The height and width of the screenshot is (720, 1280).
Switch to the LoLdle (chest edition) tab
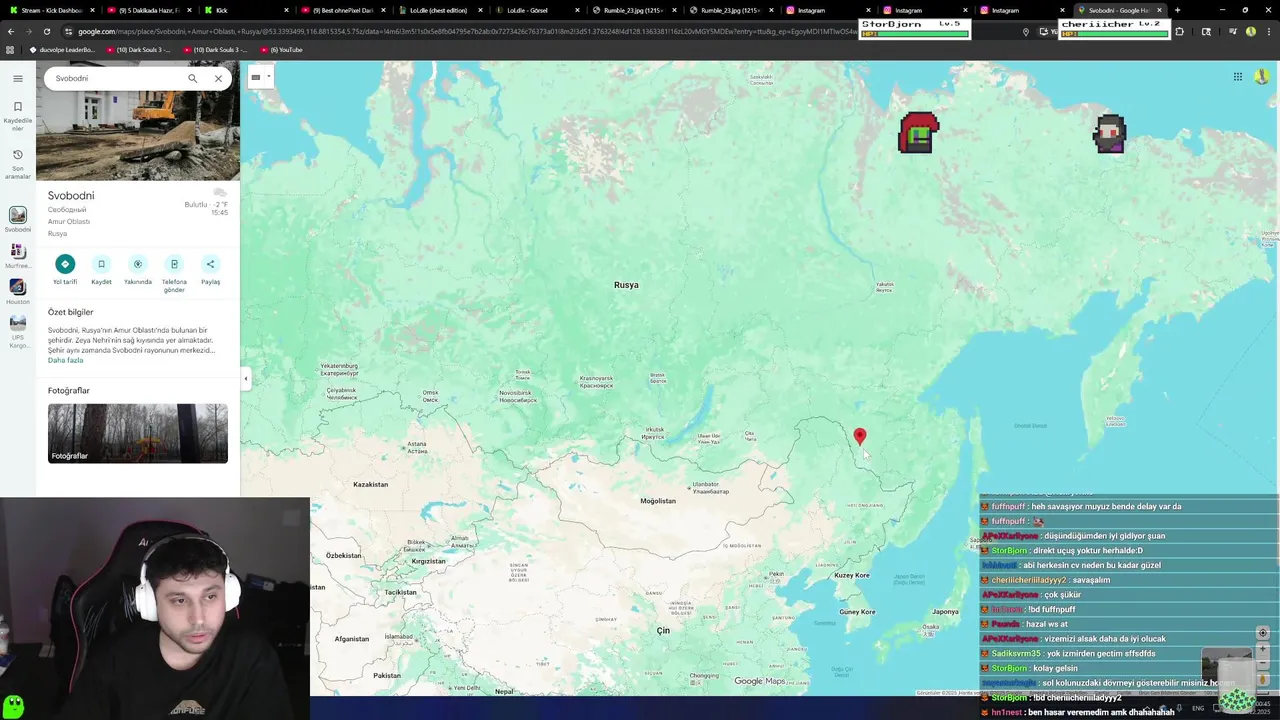(x=438, y=10)
